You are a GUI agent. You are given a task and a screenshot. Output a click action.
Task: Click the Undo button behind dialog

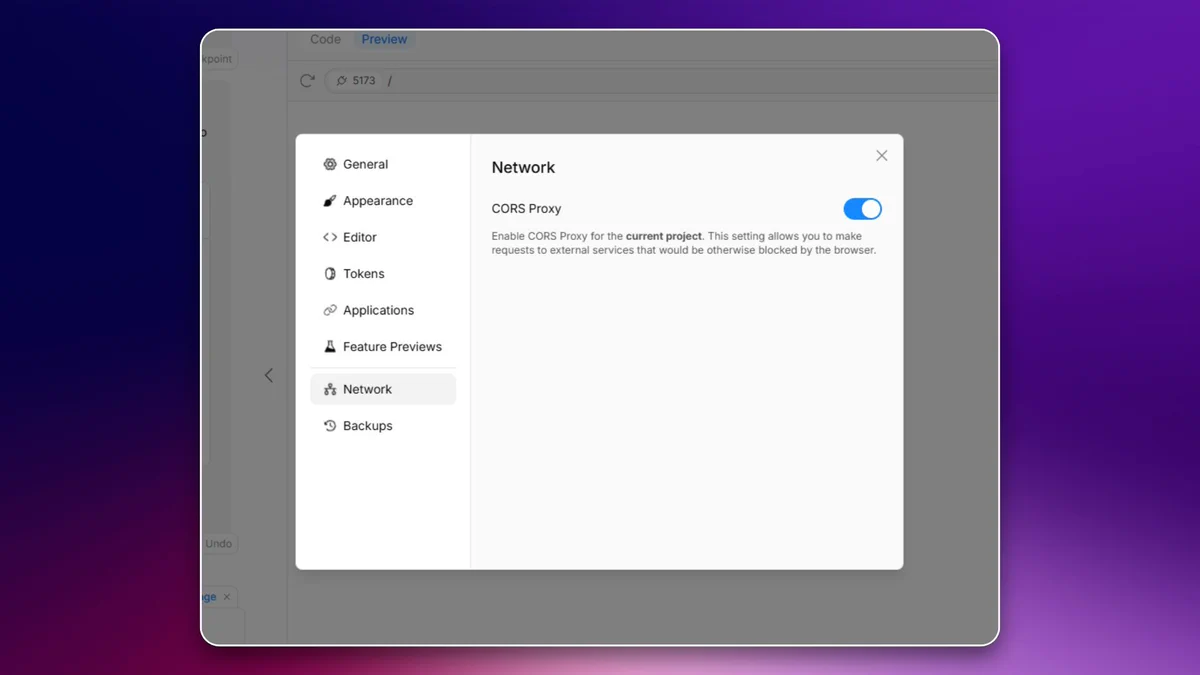click(219, 544)
